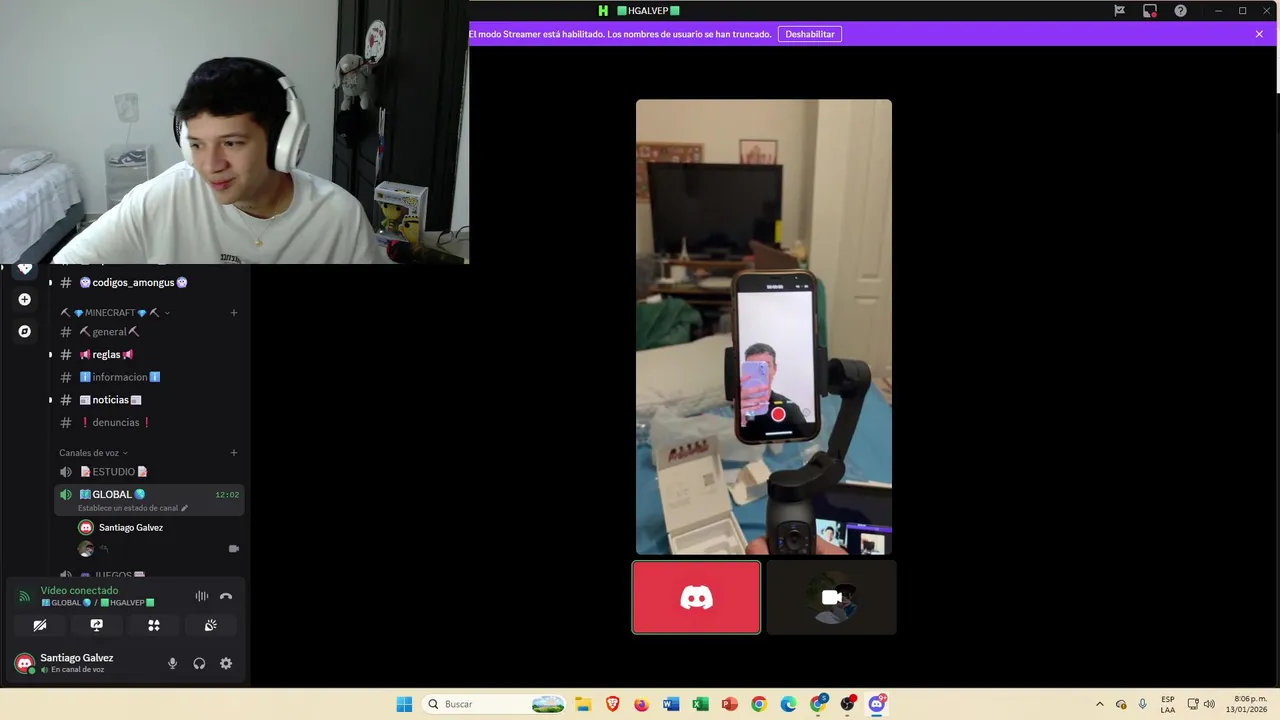Open the general text channel
The image size is (1280, 720).
click(110, 332)
